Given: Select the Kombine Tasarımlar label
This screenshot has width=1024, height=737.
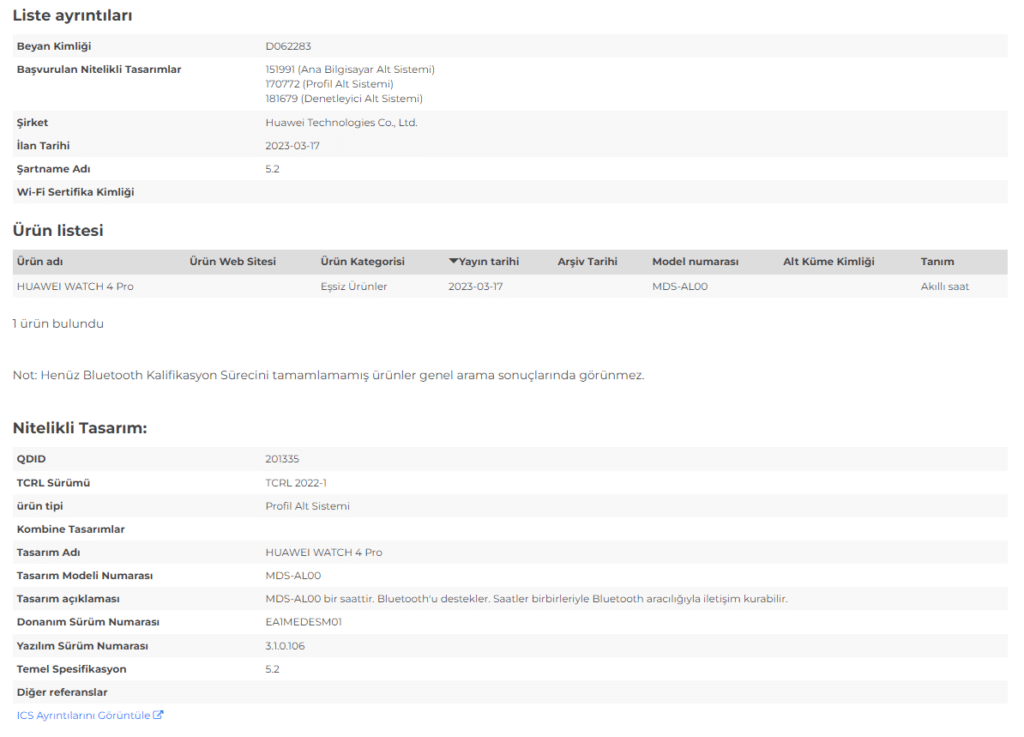Looking at the screenshot, I should tap(71, 529).
